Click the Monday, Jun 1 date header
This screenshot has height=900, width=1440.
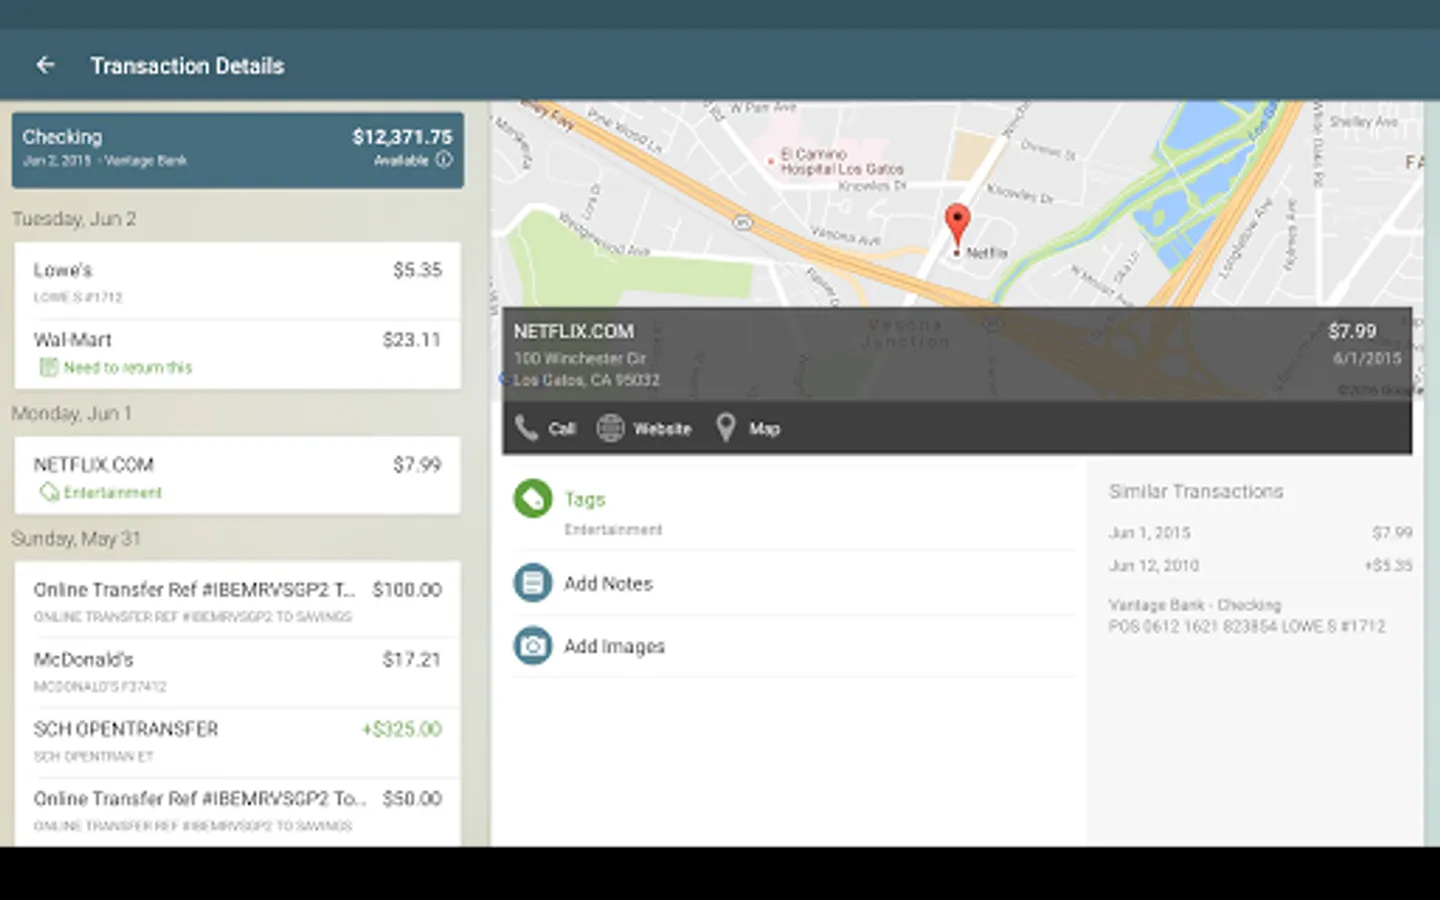coord(72,413)
